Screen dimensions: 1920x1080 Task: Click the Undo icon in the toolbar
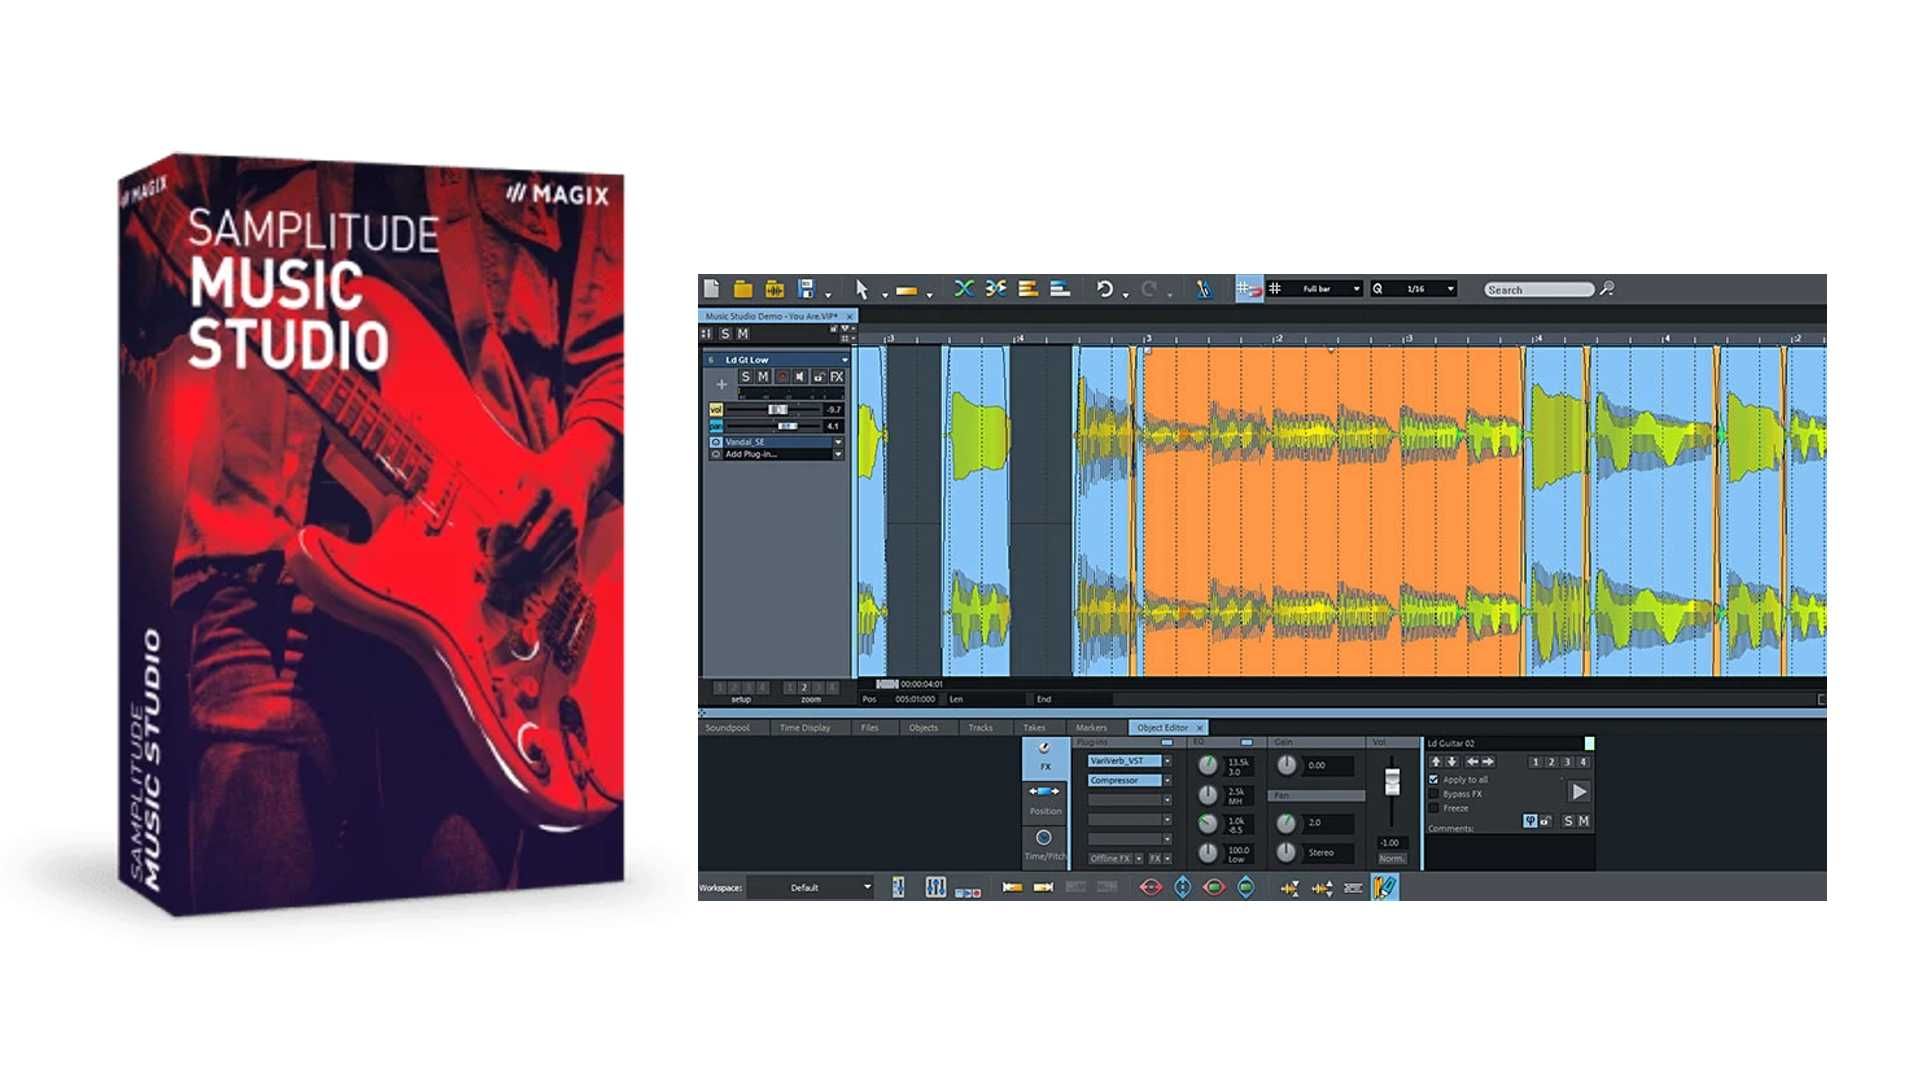[1106, 289]
